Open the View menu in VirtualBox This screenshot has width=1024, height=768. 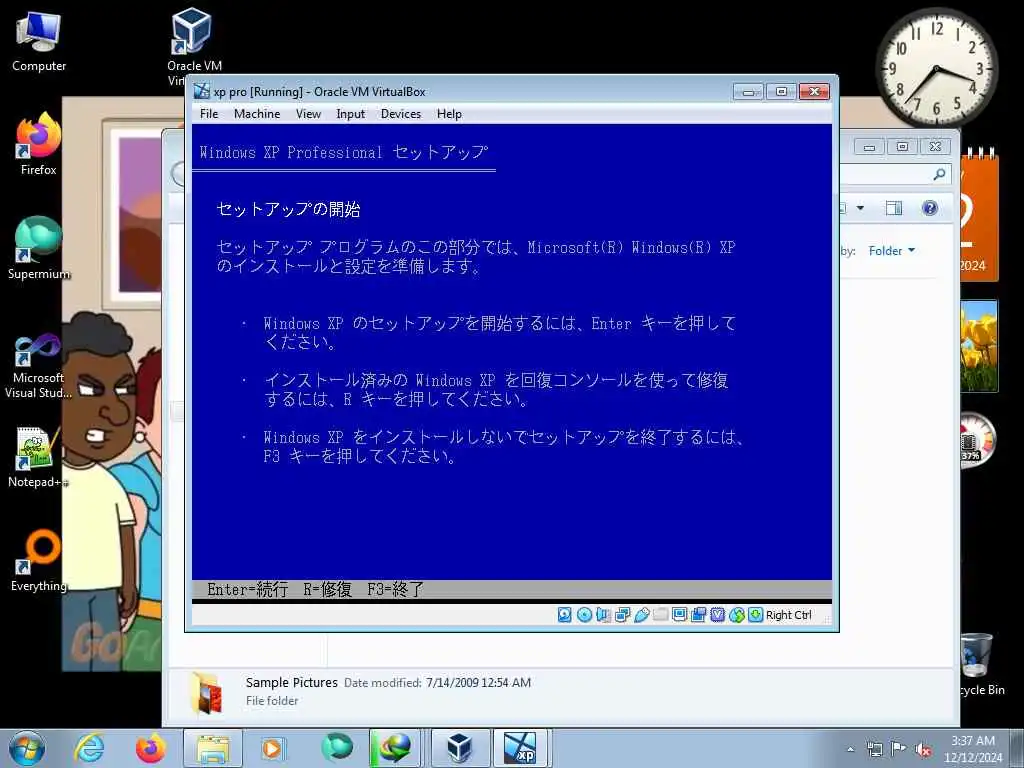pyautogui.click(x=308, y=114)
